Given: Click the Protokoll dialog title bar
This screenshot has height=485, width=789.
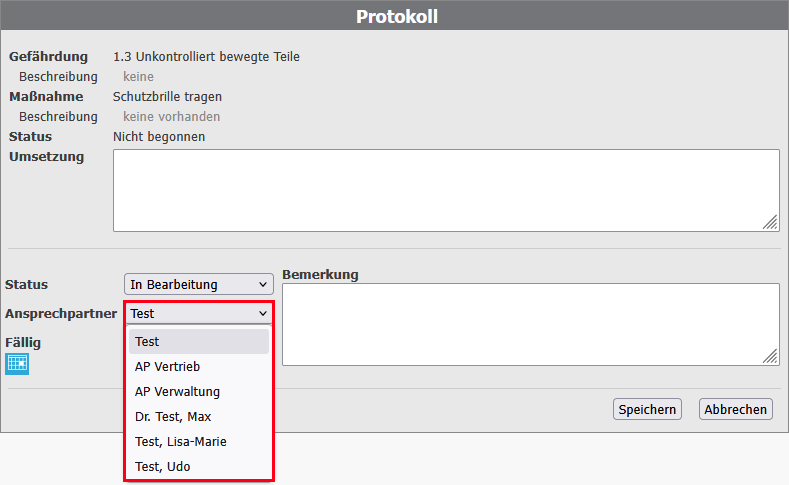Looking at the screenshot, I should point(394,16).
